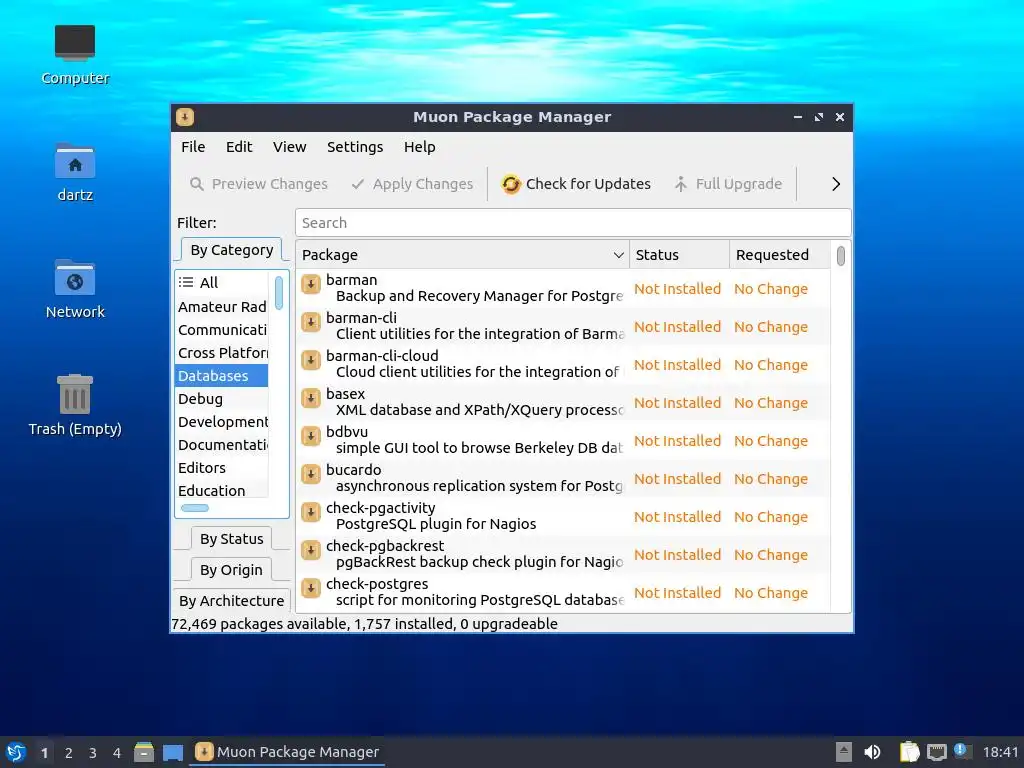
Task: Click the barman package icon
Action: pos(311,284)
